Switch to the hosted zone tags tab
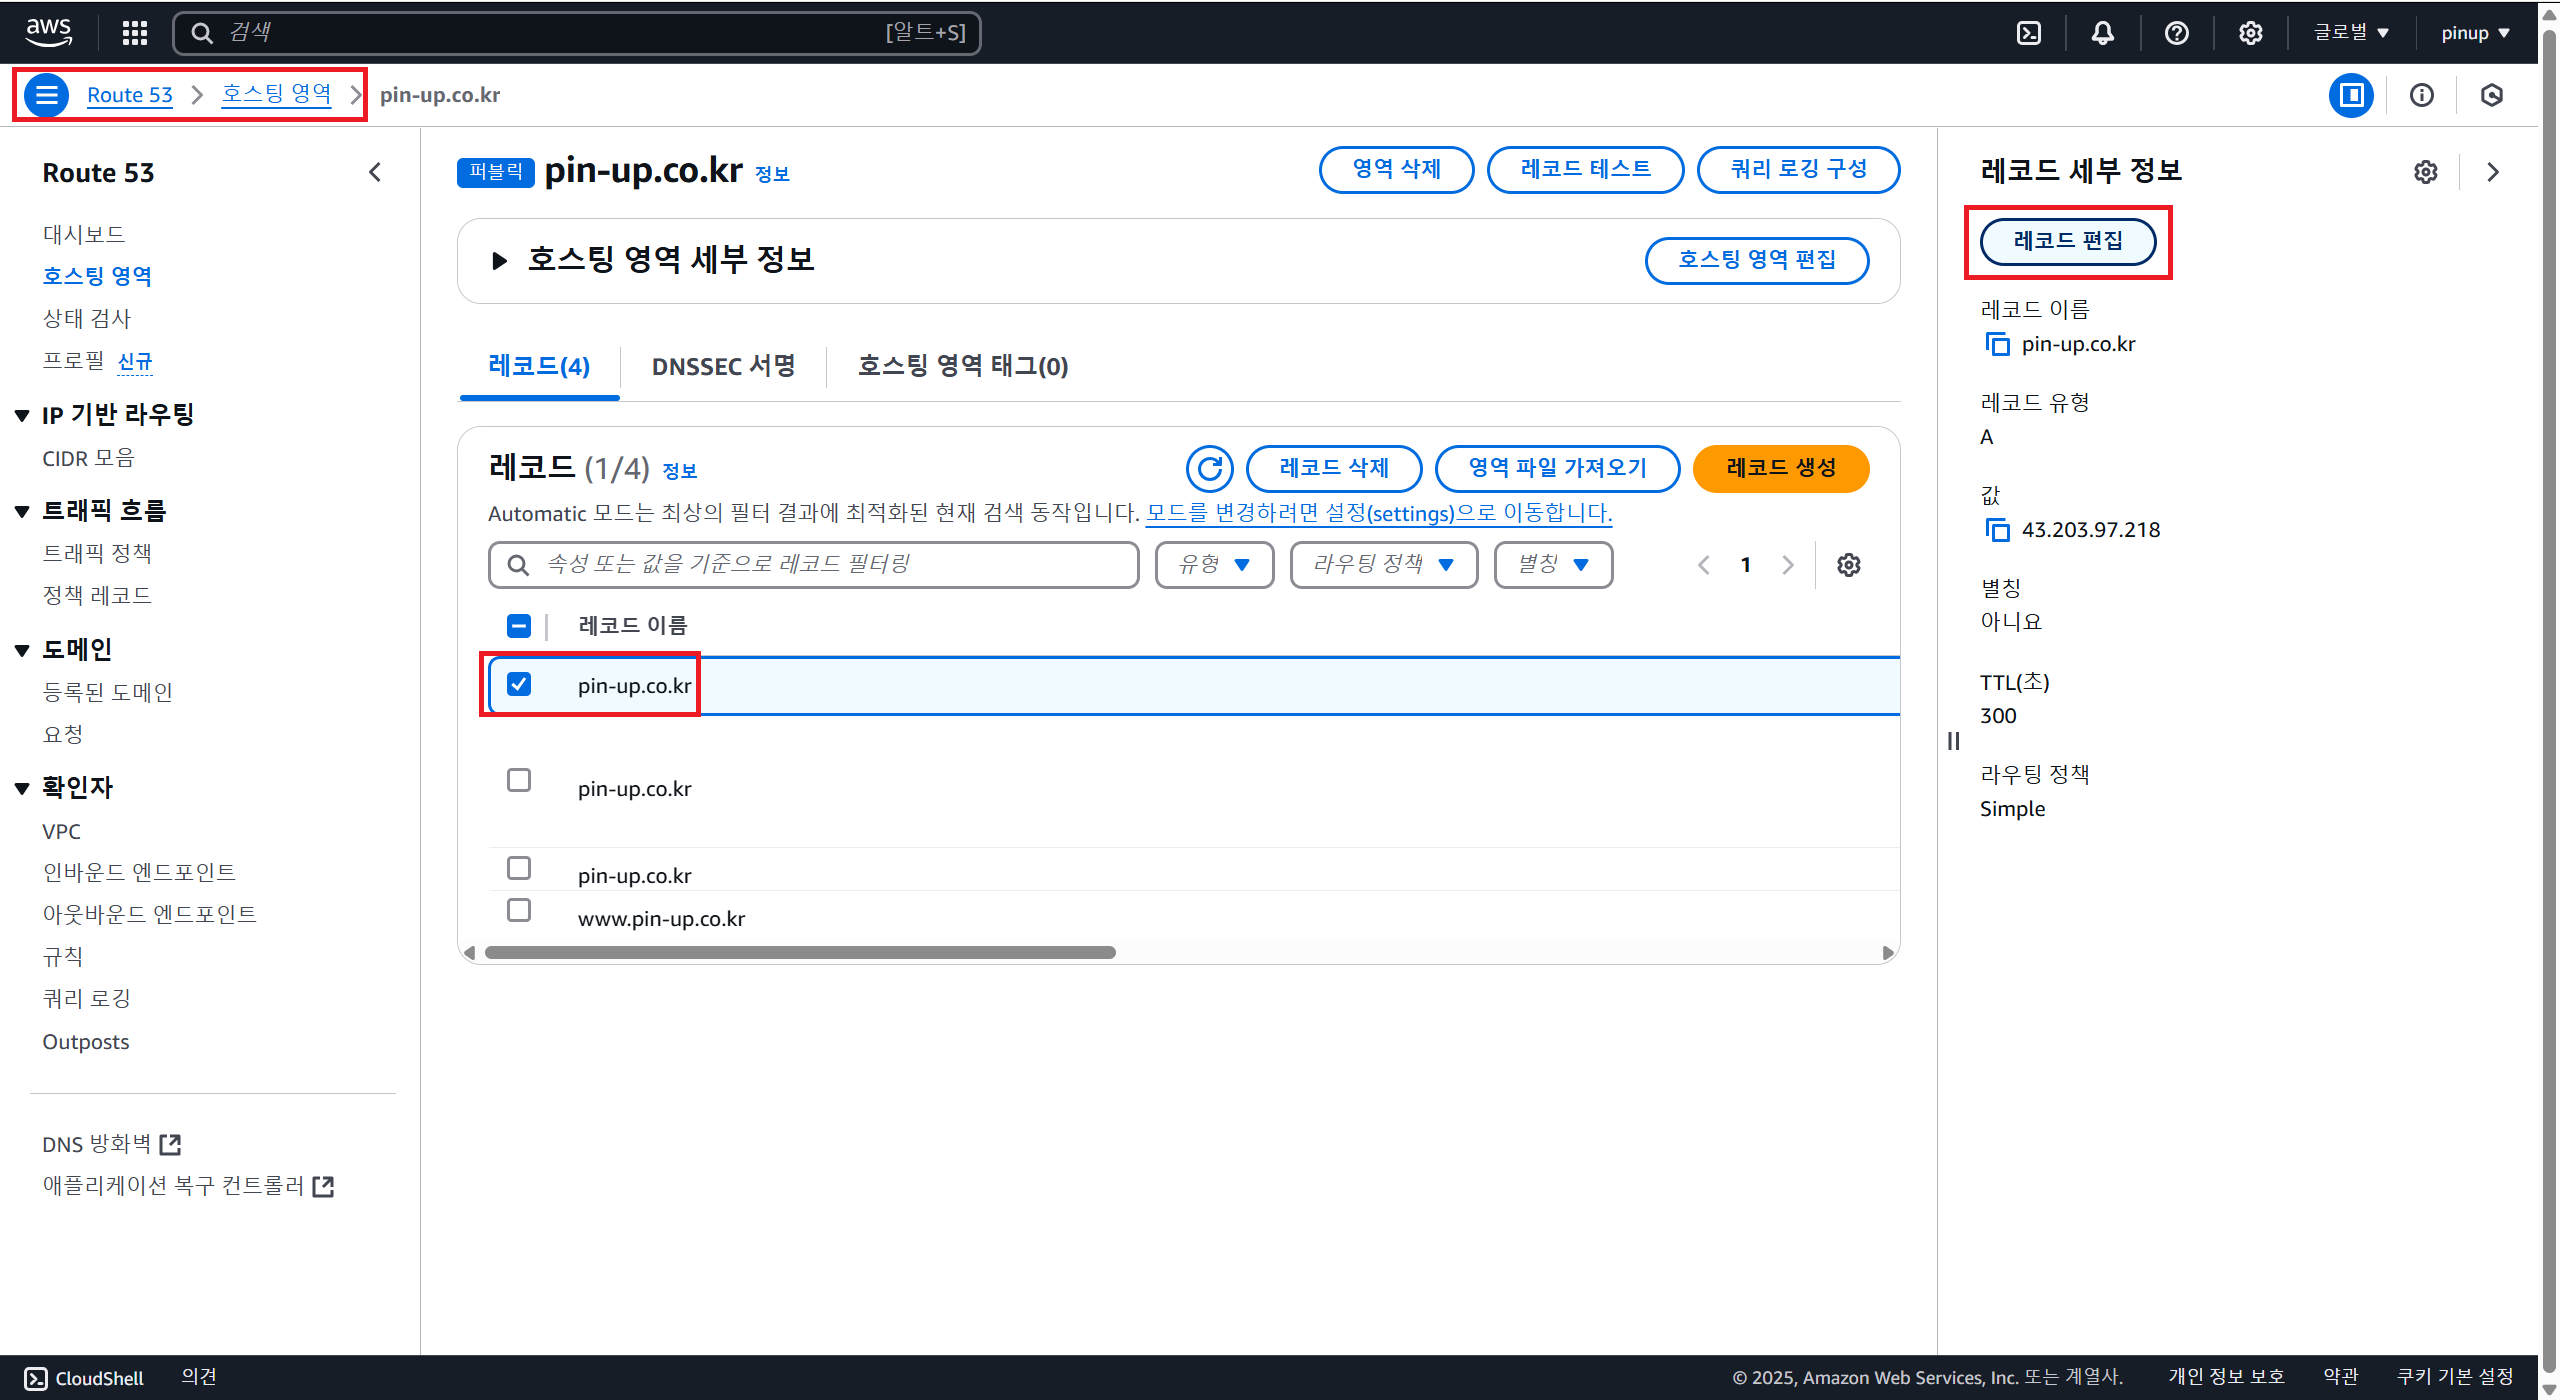Viewport: 2560px width, 1400px height. tap(963, 366)
